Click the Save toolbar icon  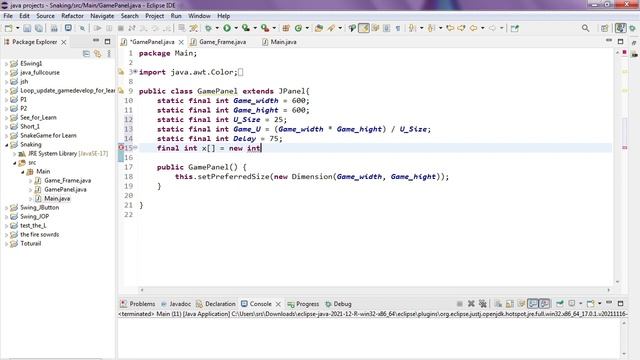(27, 28)
